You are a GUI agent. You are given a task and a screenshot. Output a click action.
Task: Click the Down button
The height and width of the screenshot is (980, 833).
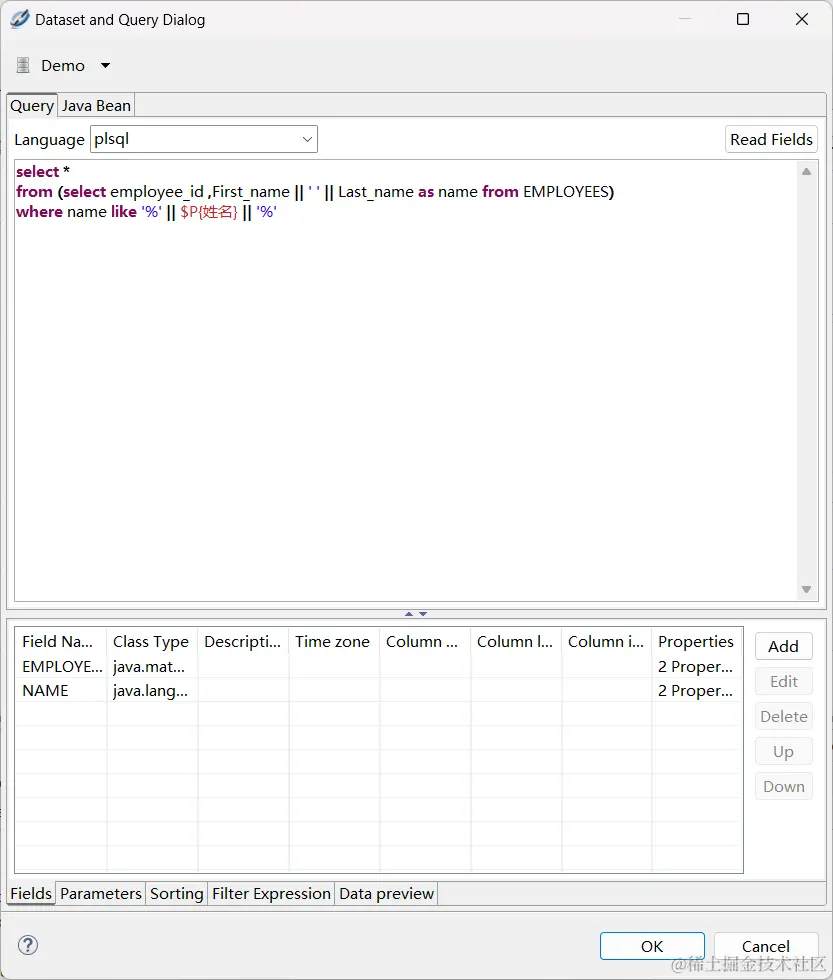[x=784, y=786]
